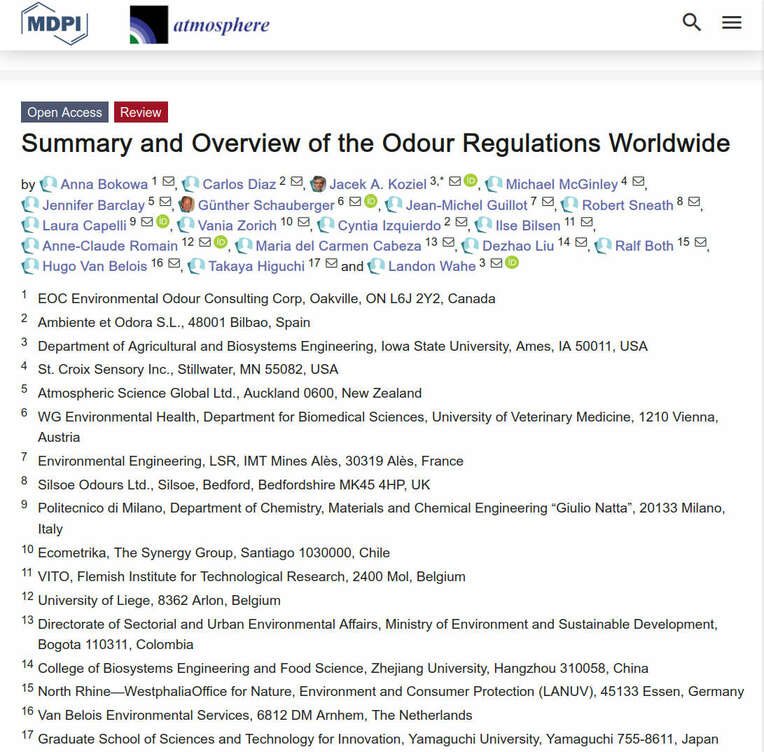Viewport: 764px width, 752px height.
Task: Email Hugo Van Belois via envelope icon
Action: (174, 263)
